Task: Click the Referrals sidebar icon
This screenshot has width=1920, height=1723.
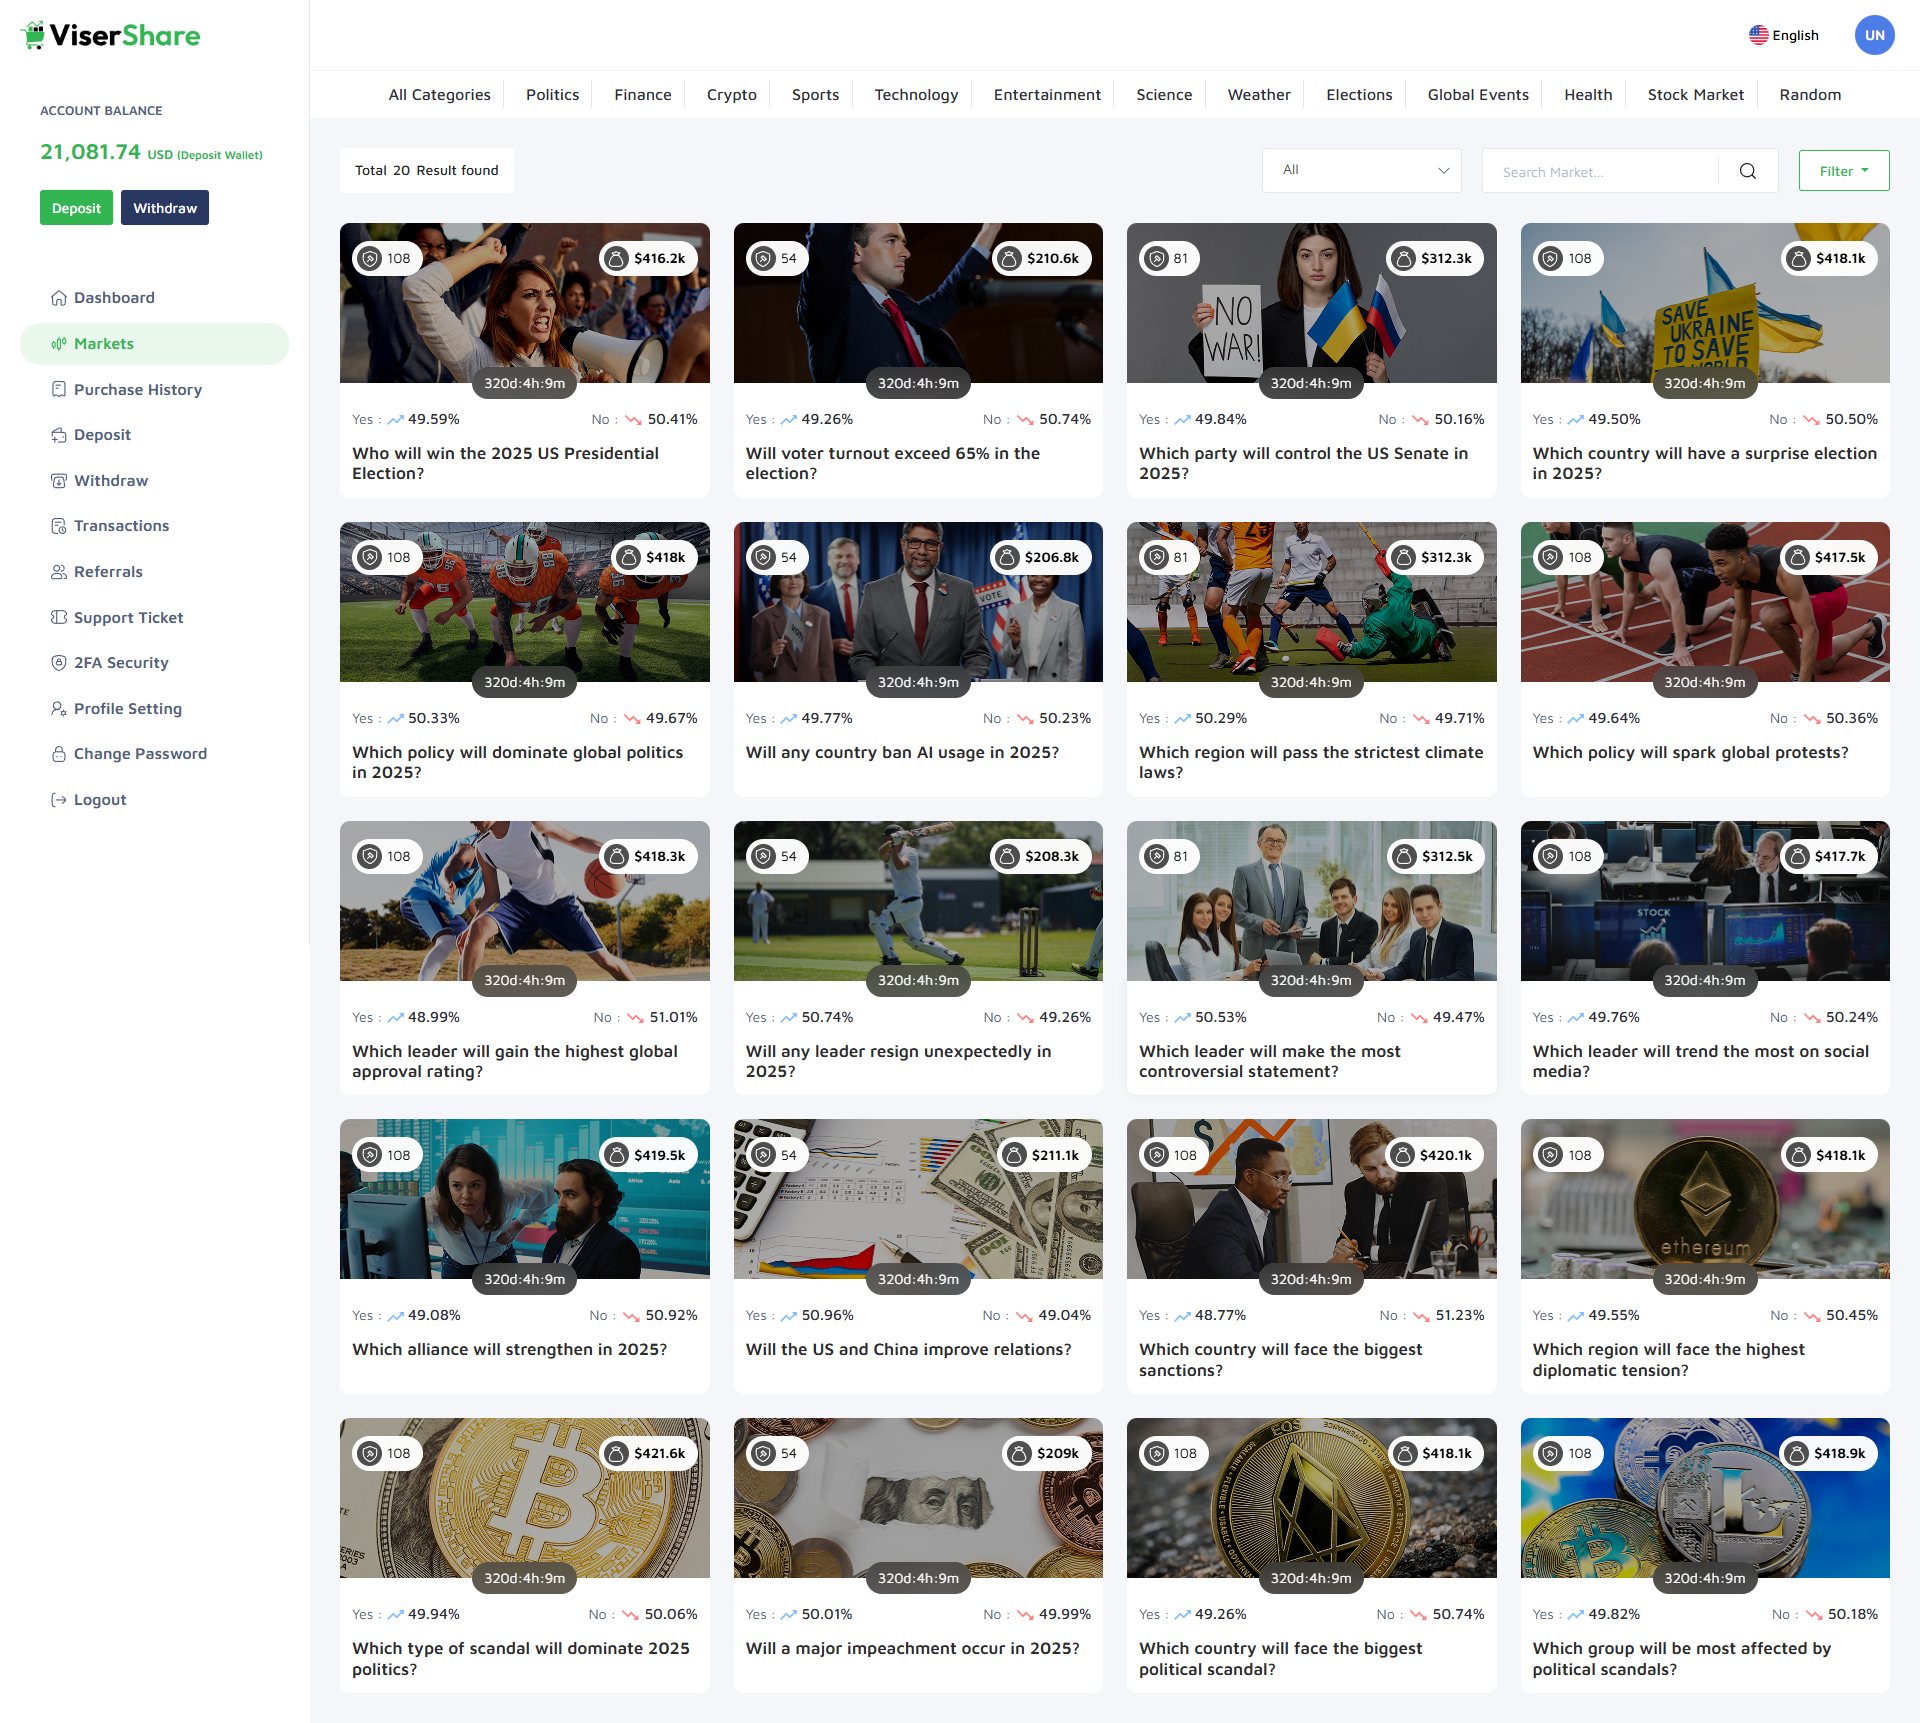Action: [59, 572]
